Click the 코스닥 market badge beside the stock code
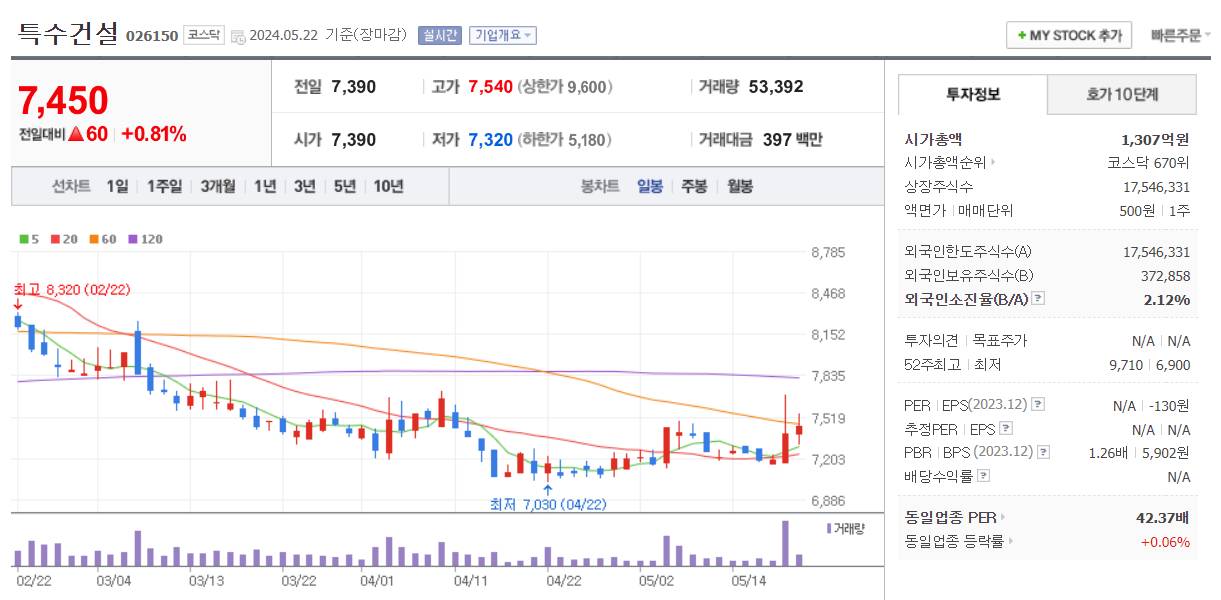Image resolution: width=1221 pixels, height=600 pixels. coord(203,33)
